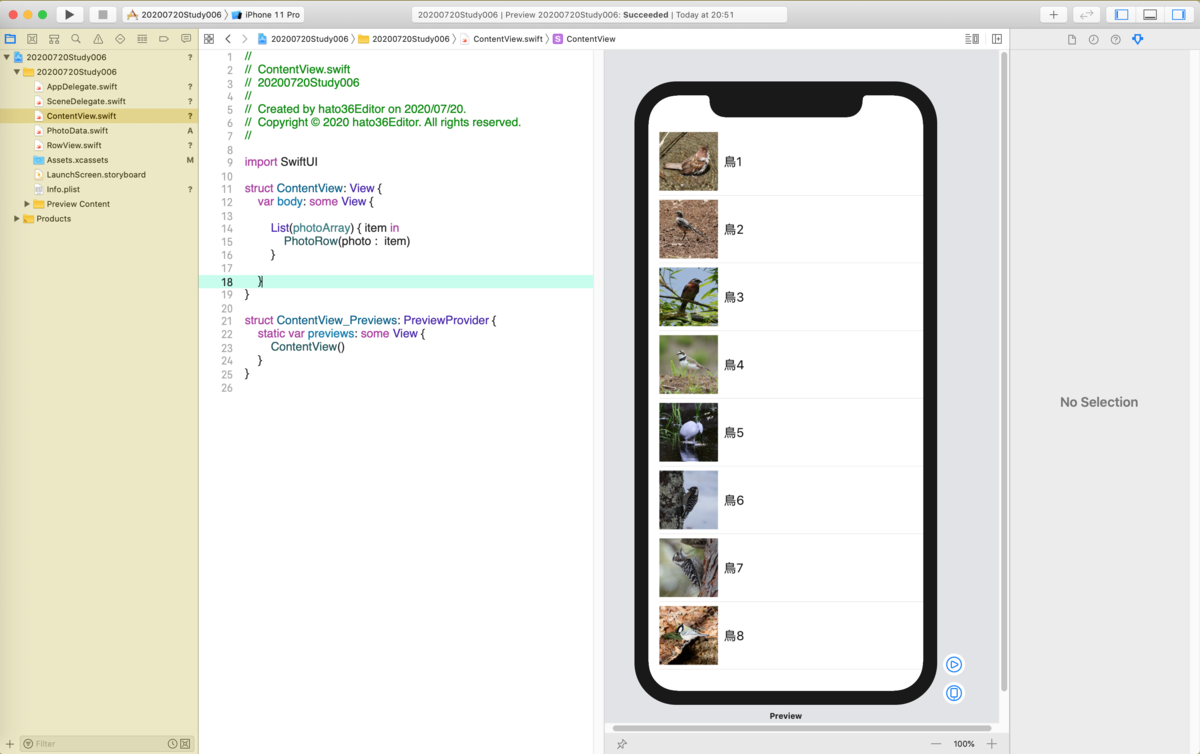Expand the Preview Content folder
The height and width of the screenshot is (754, 1200).
[27, 204]
